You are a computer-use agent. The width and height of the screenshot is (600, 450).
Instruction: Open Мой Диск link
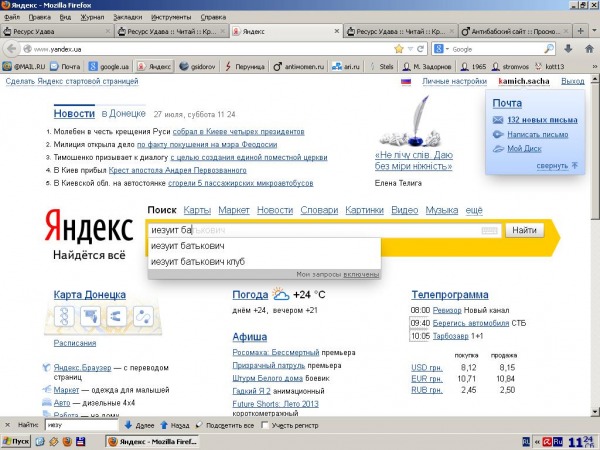point(524,148)
